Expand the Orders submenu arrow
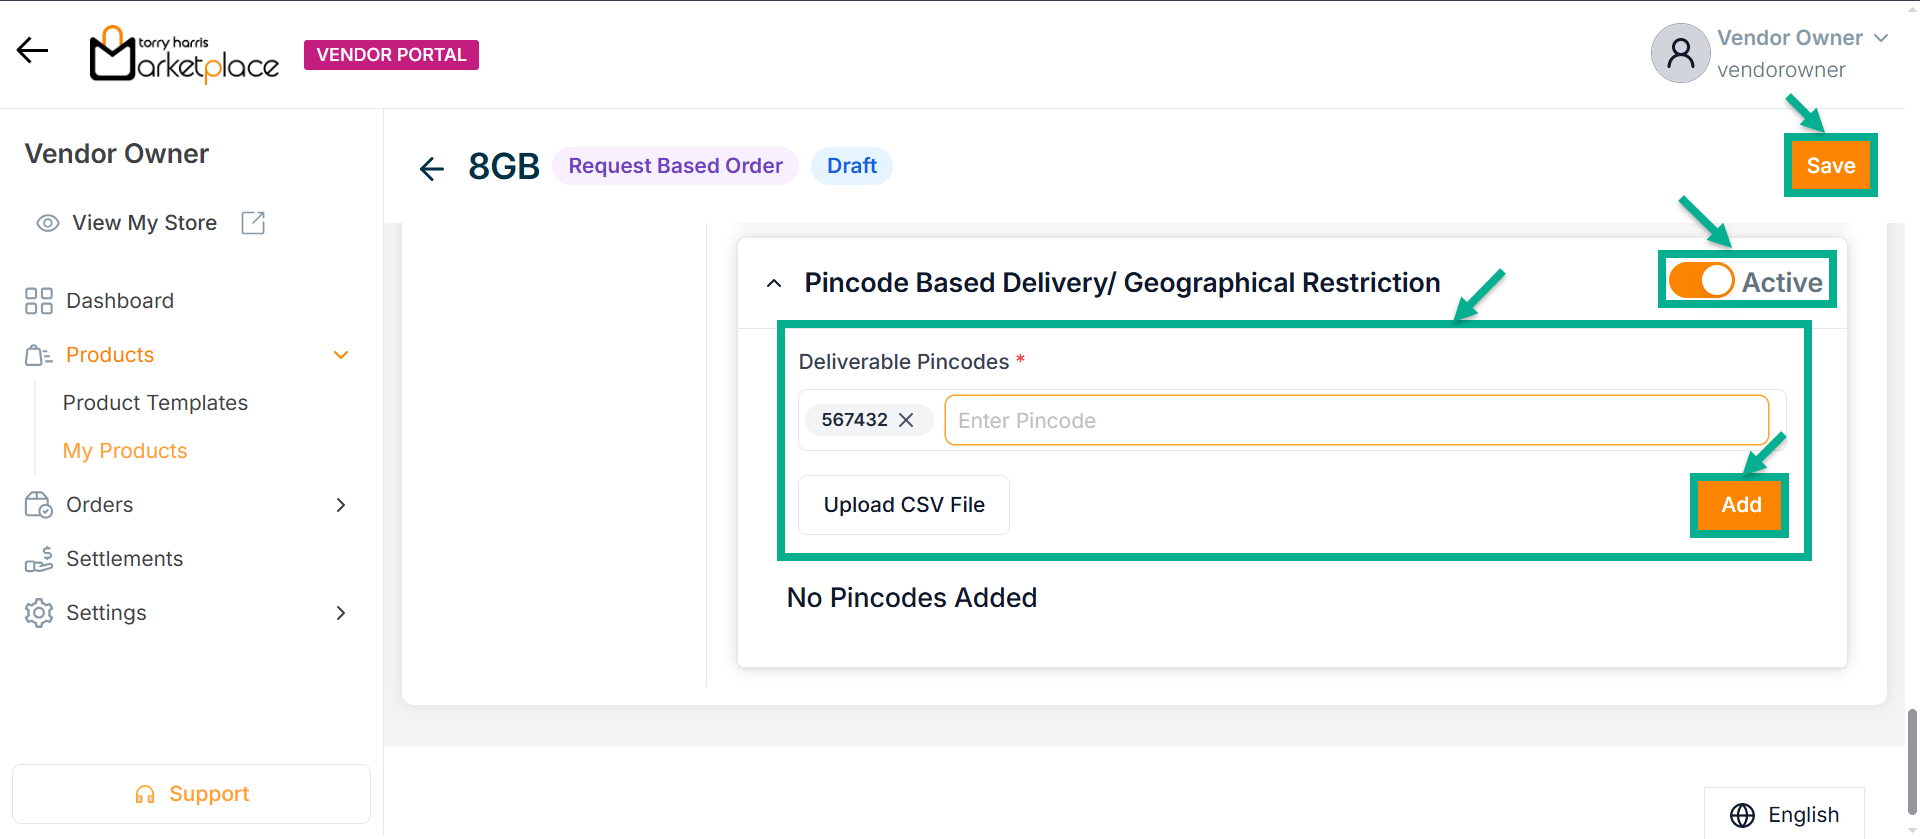This screenshot has width=1920, height=839. click(x=341, y=505)
